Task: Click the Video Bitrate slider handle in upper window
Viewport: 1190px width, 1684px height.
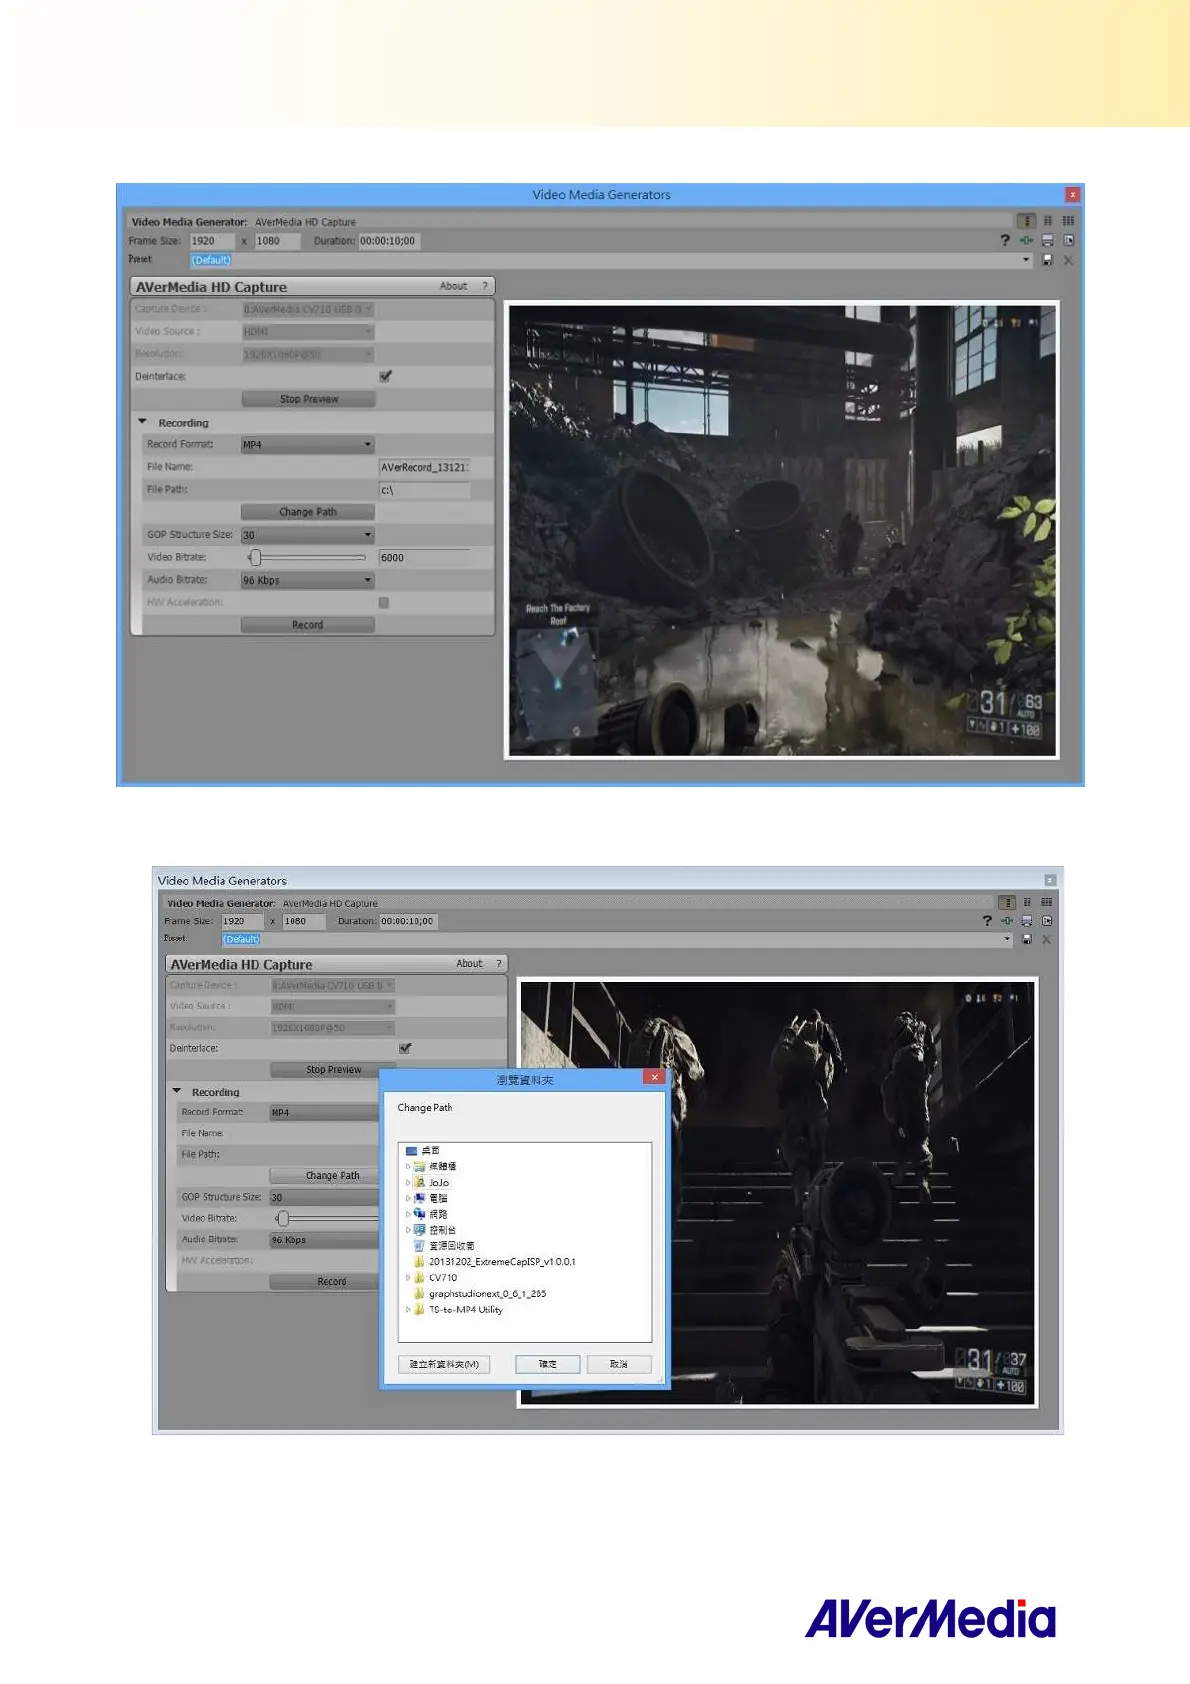Action: [255, 558]
